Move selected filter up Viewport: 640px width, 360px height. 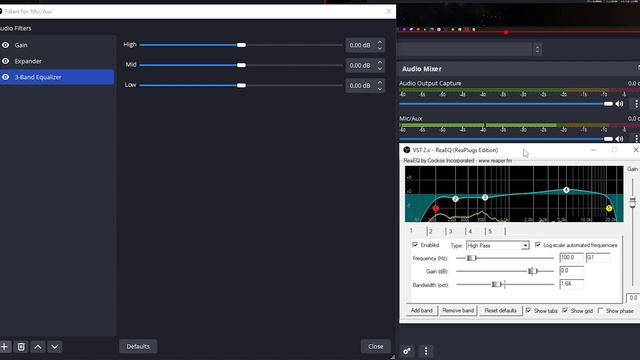coord(38,347)
